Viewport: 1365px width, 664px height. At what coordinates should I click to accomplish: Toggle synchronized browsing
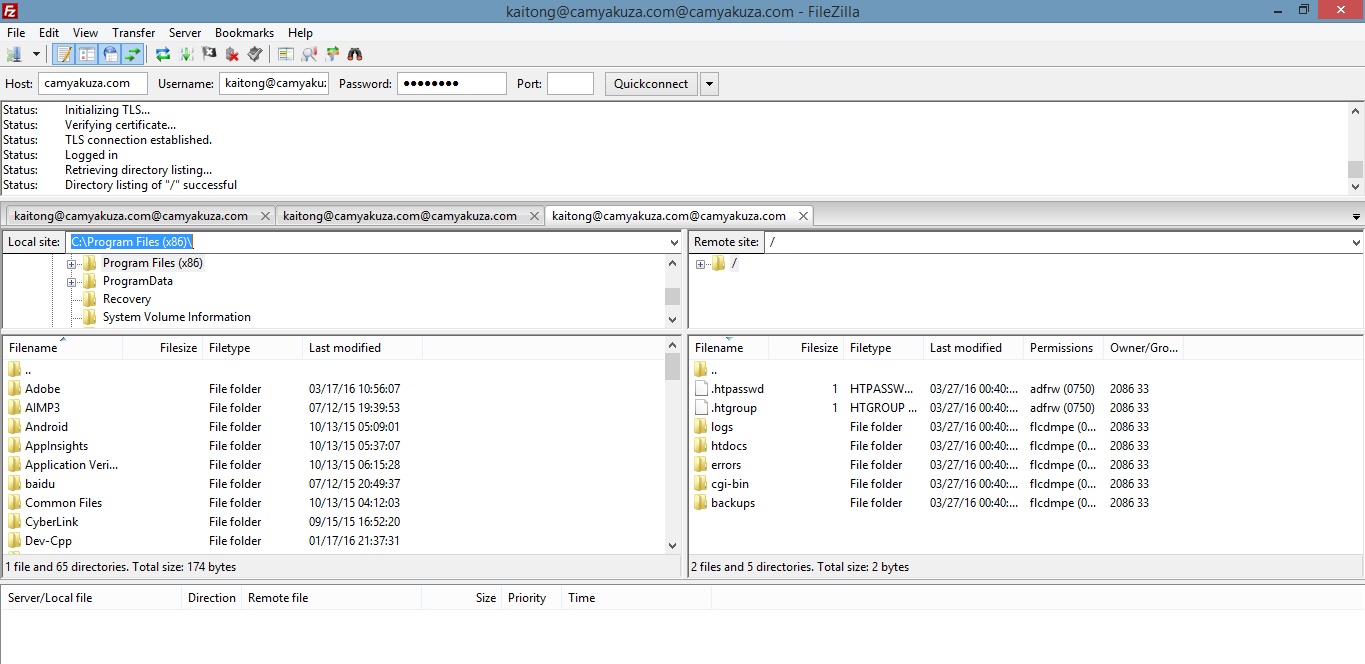(x=332, y=54)
